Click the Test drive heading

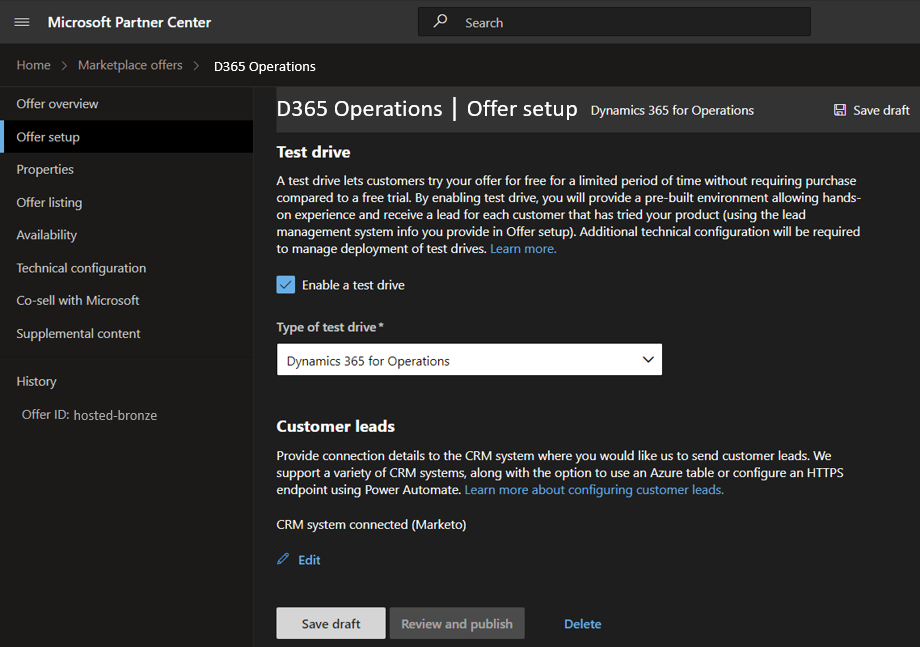tap(313, 152)
